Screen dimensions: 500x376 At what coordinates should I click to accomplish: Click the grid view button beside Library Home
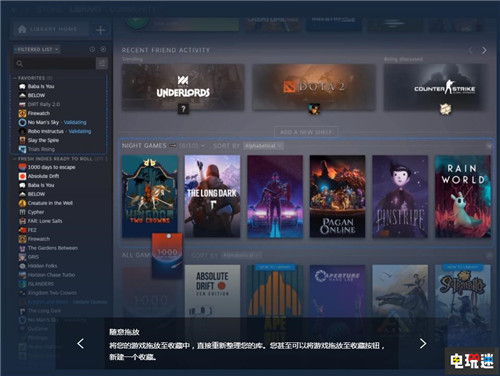100,30
